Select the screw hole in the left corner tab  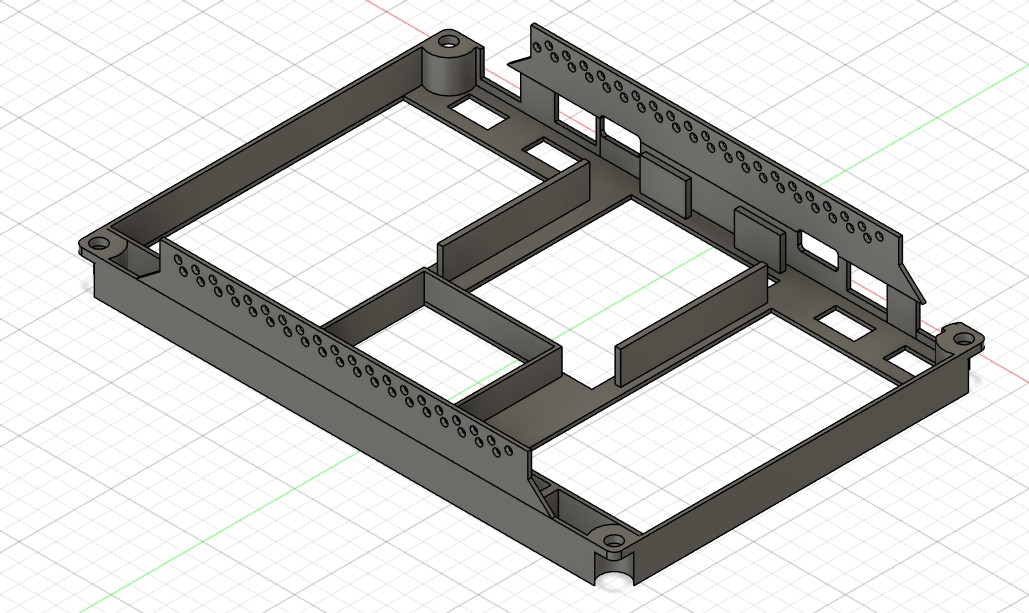(98, 243)
